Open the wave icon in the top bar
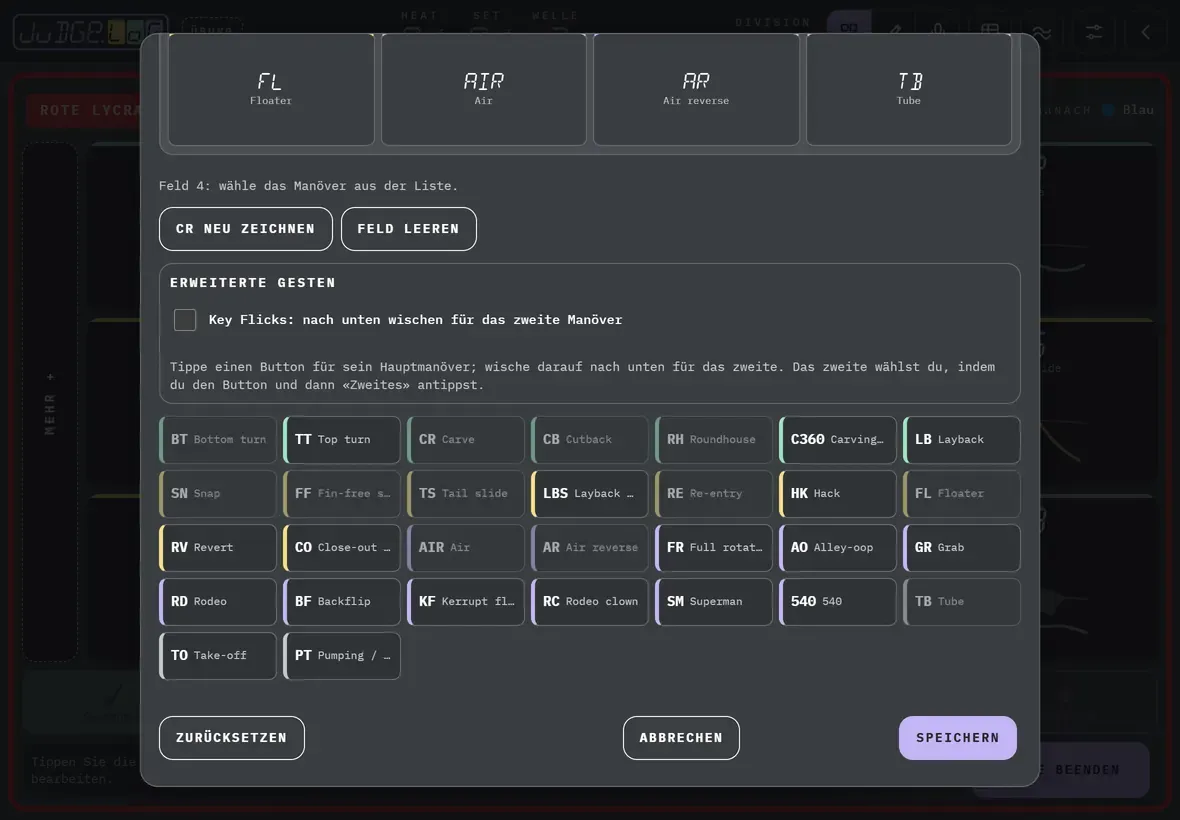 [1042, 32]
